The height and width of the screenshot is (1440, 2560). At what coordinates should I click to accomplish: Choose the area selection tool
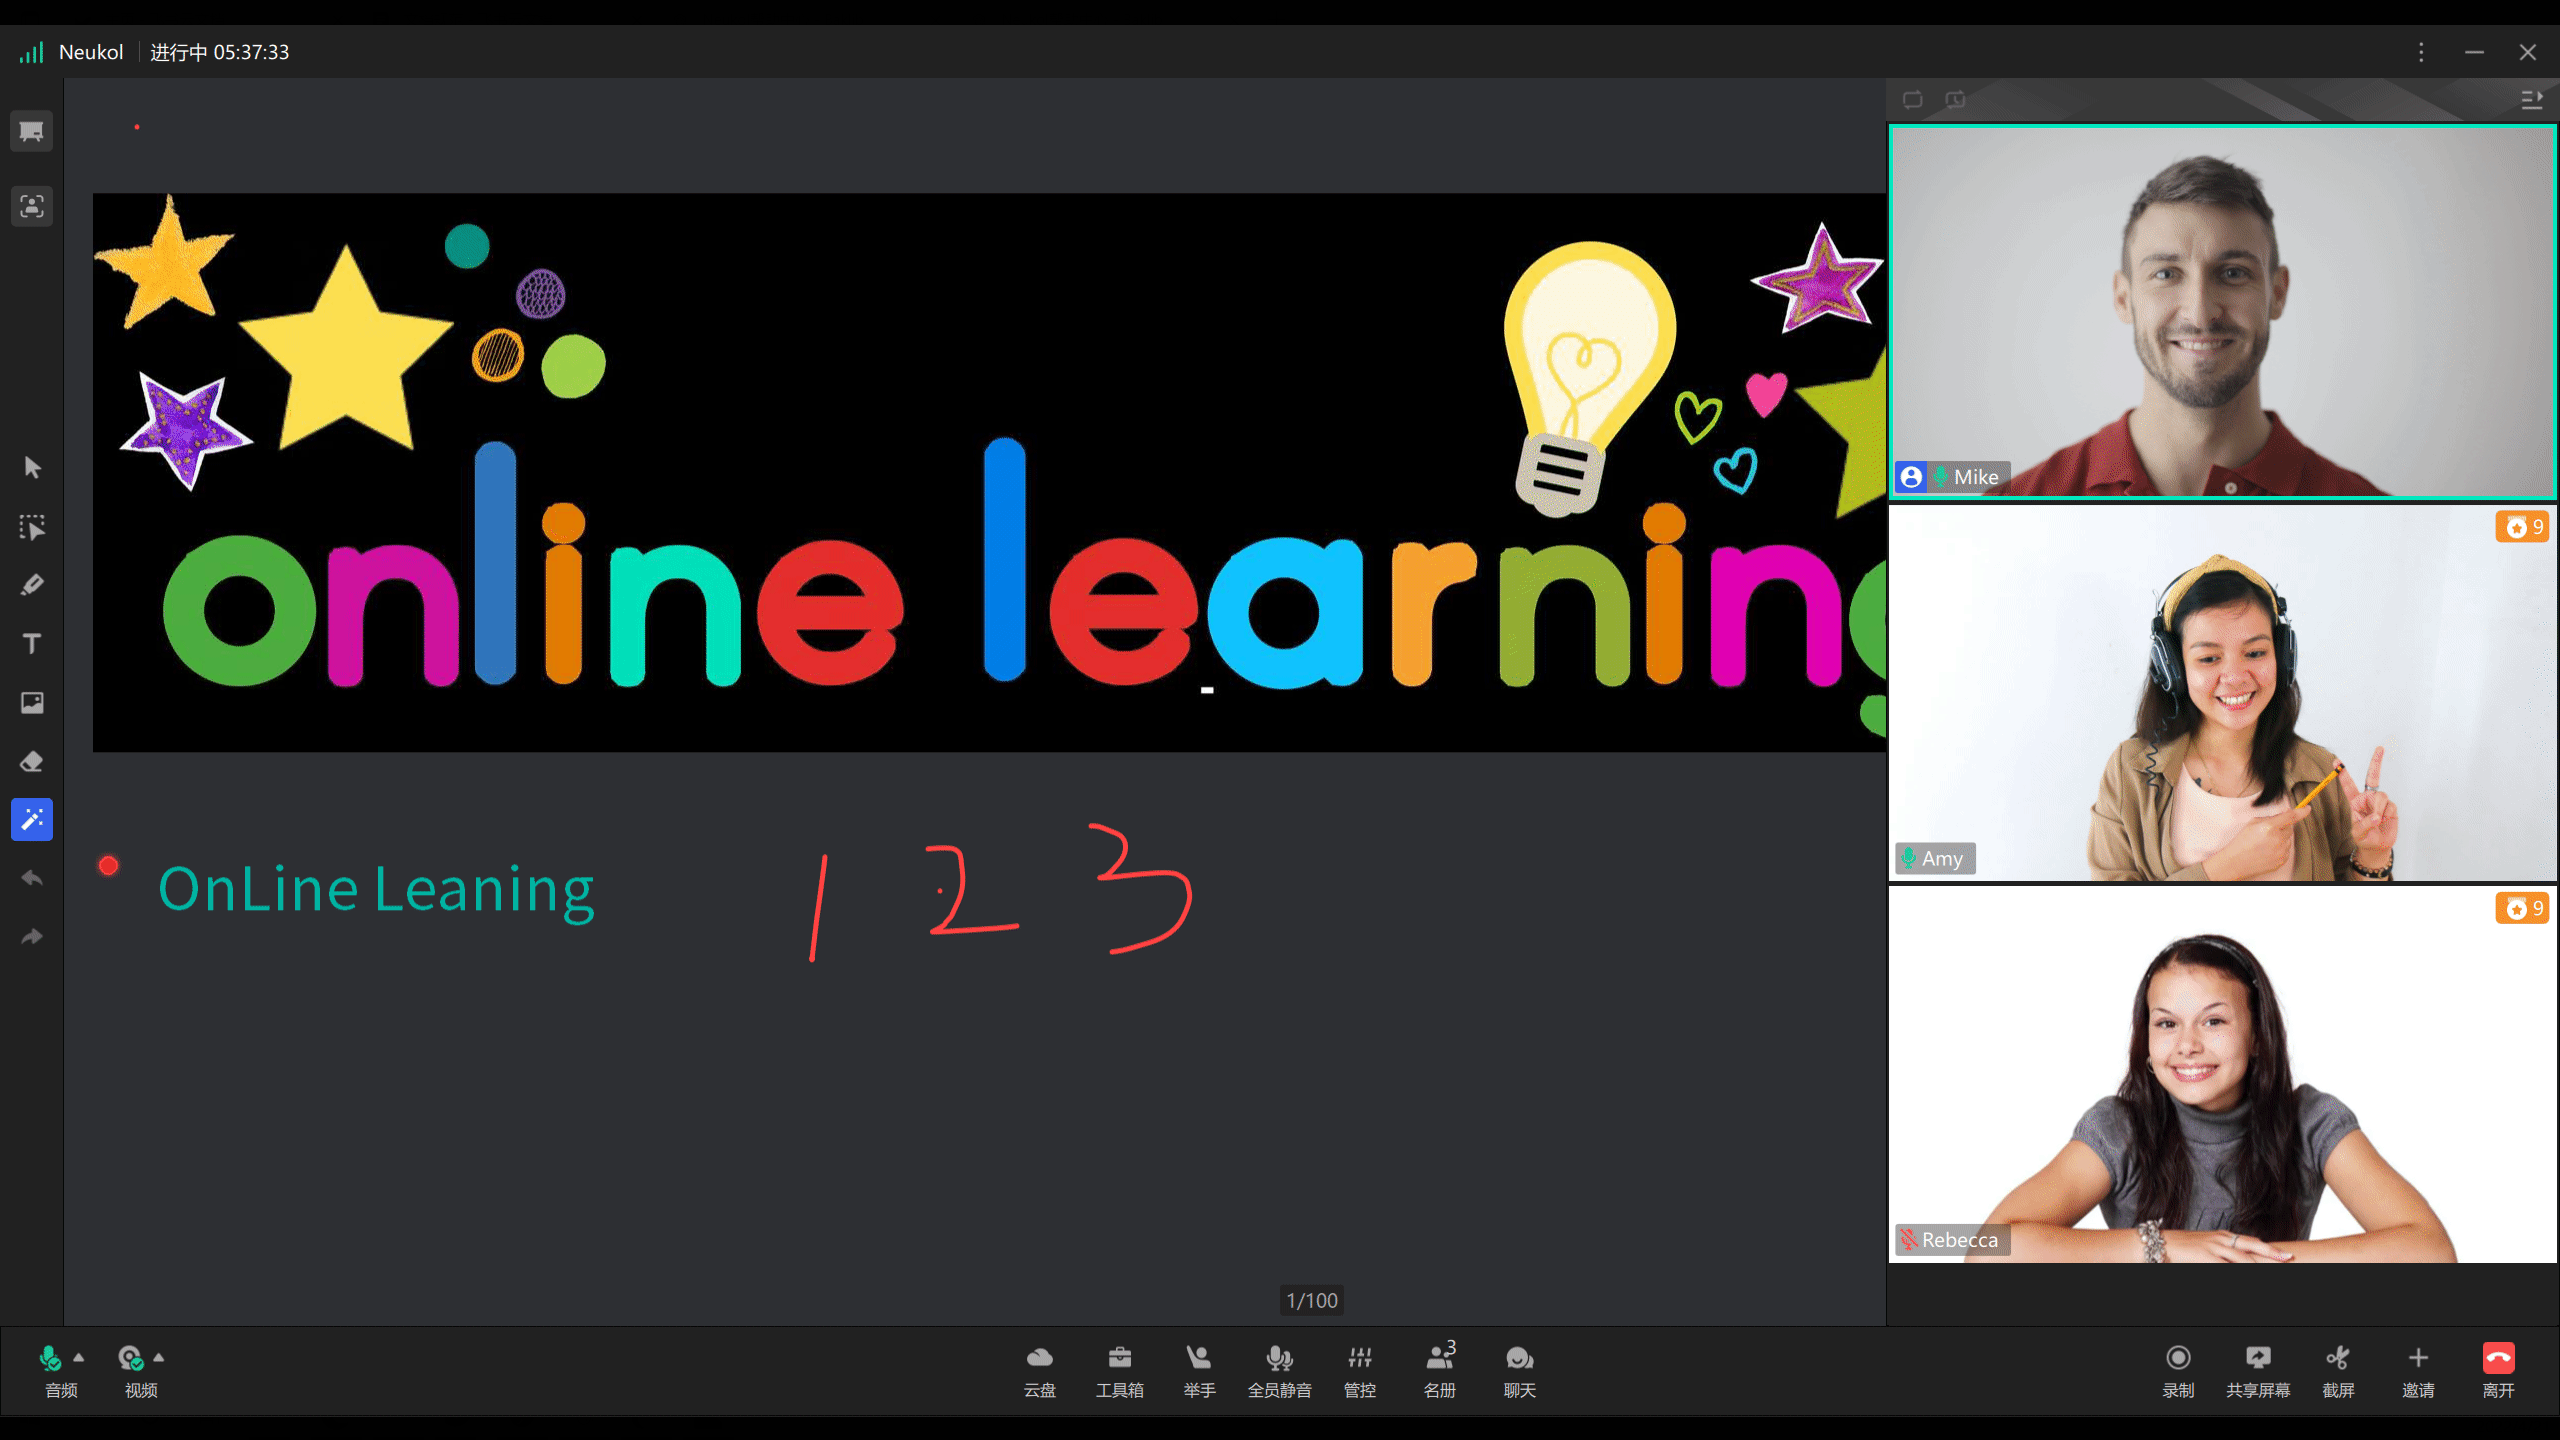32,527
